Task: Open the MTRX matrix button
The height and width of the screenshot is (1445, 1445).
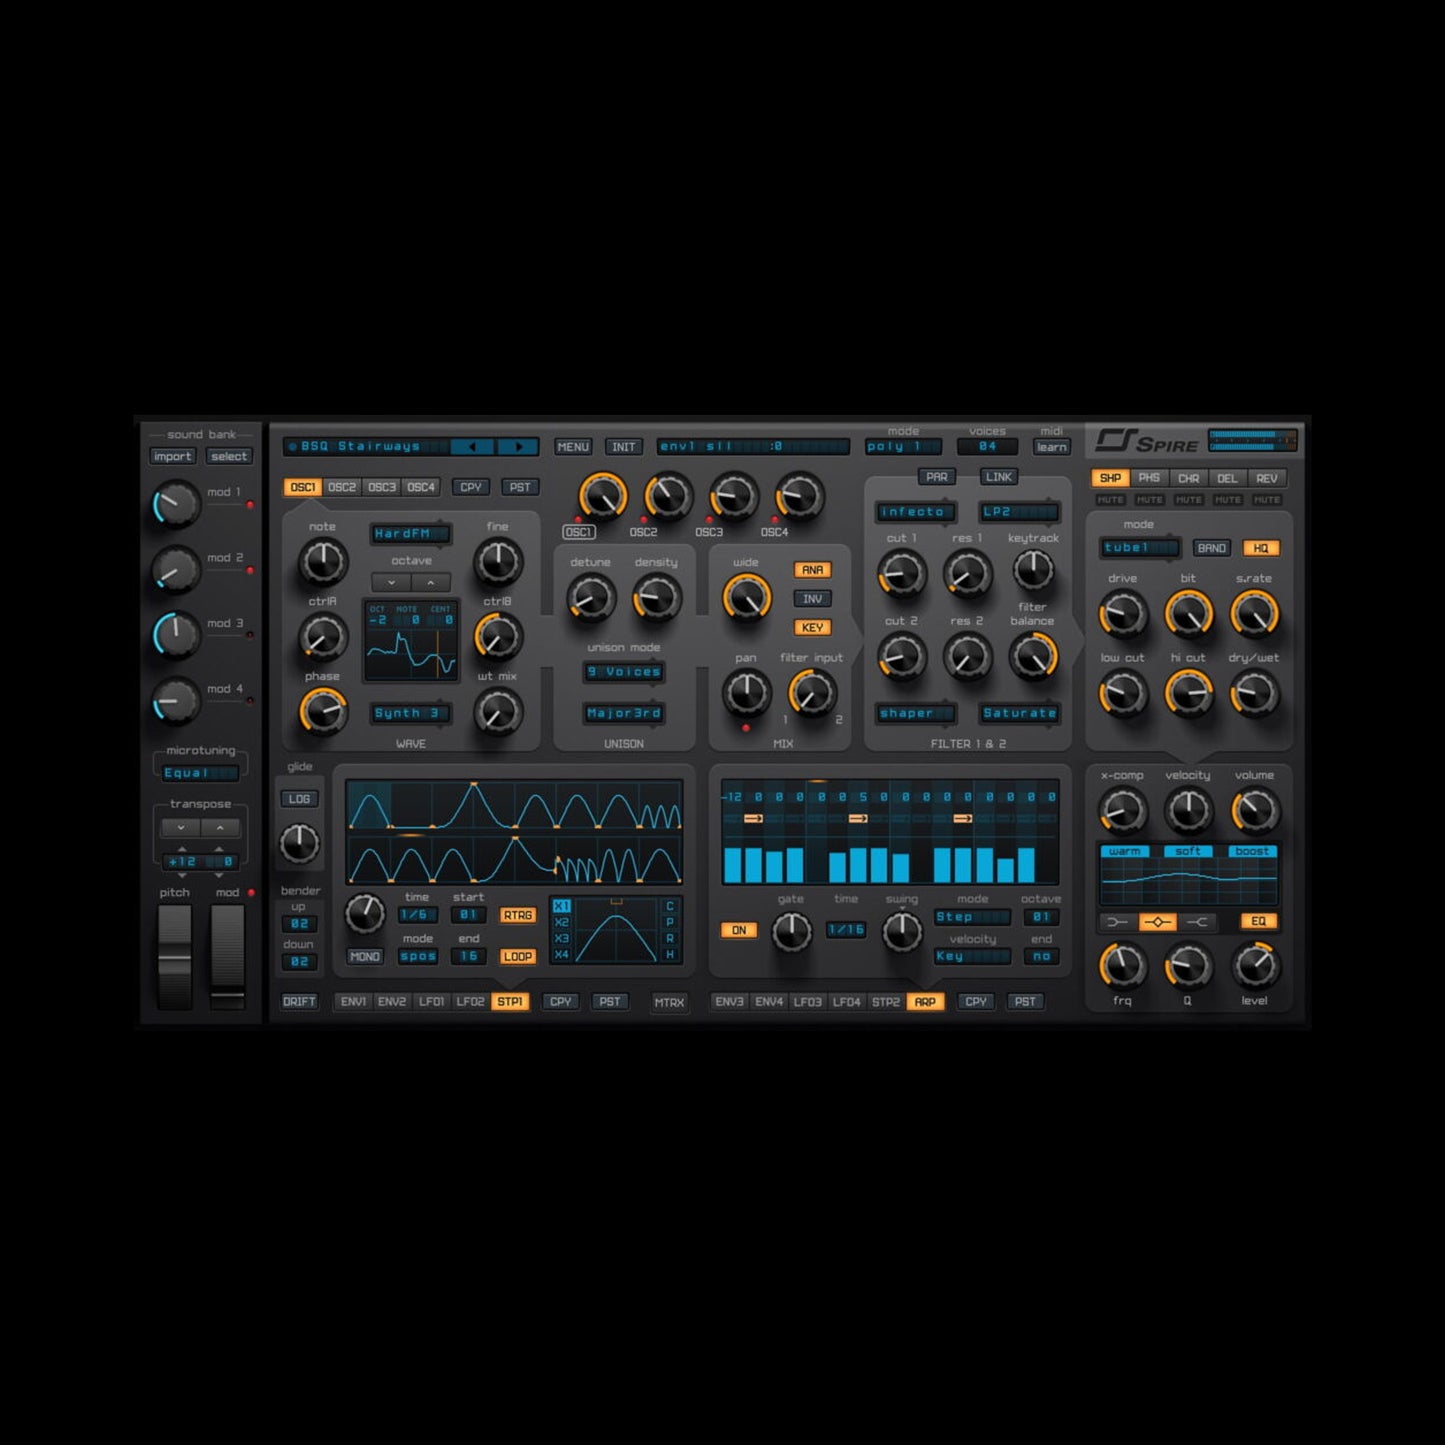Action: click(x=669, y=1002)
